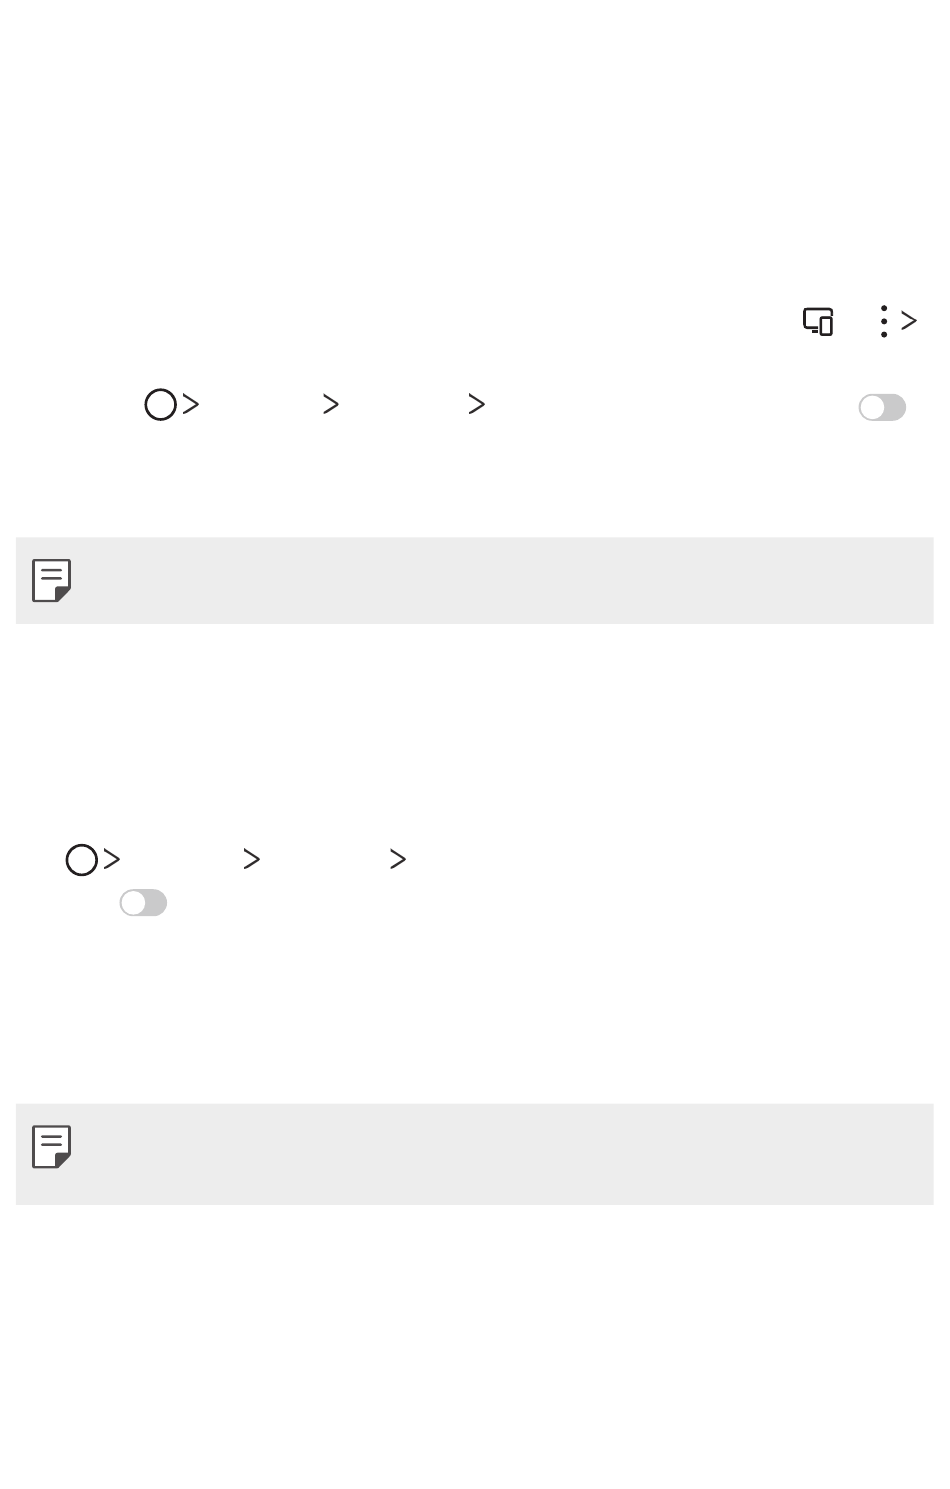Click the last chevron in upper breadcrumb row

[x=477, y=405]
